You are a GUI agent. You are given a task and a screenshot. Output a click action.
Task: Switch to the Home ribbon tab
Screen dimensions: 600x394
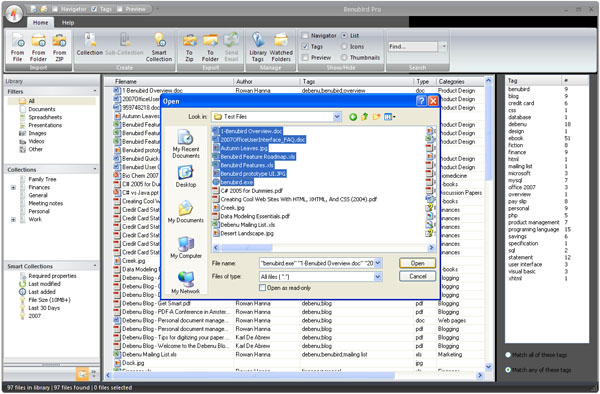[40, 23]
